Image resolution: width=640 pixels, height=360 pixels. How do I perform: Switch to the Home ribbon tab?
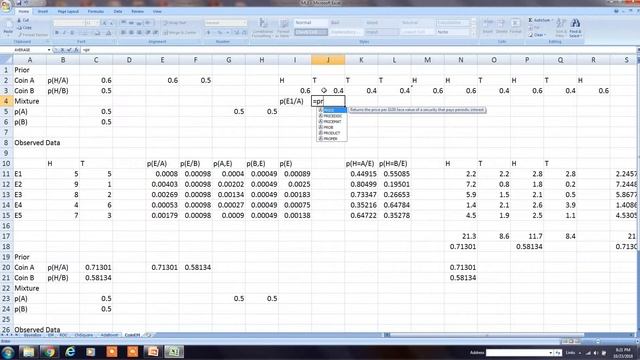24,11
